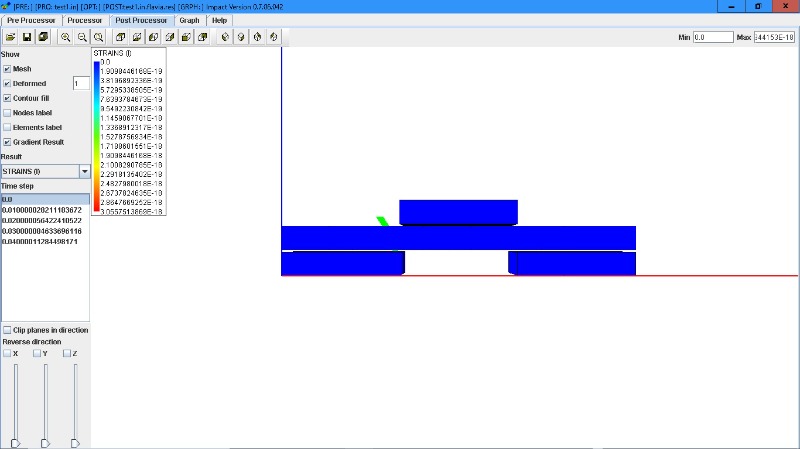Click the Max value input field
Viewport: 800px width, 449px height.
coord(774,37)
